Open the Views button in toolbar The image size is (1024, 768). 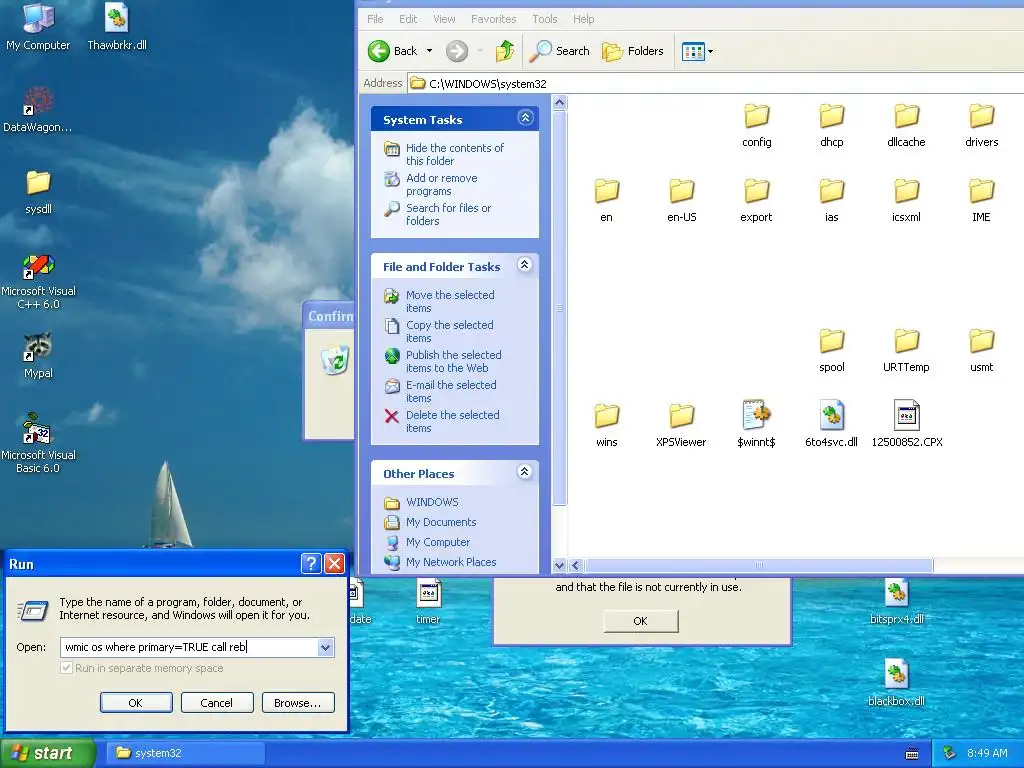pos(693,51)
